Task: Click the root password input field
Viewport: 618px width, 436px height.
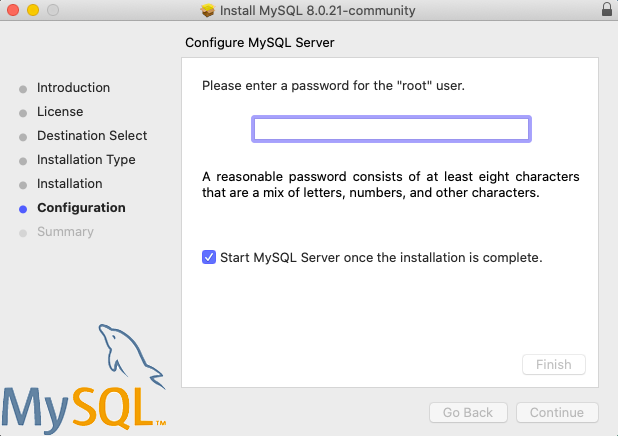Action: (391, 129)
